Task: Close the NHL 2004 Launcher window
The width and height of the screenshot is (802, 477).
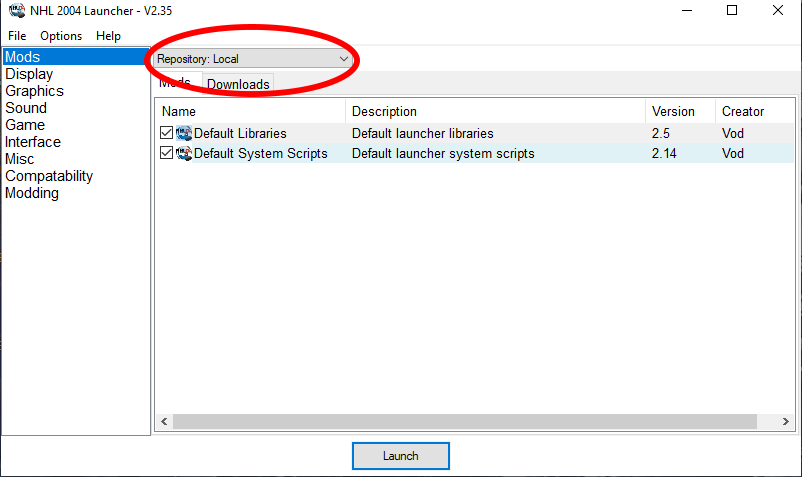Action: [778, 10]
